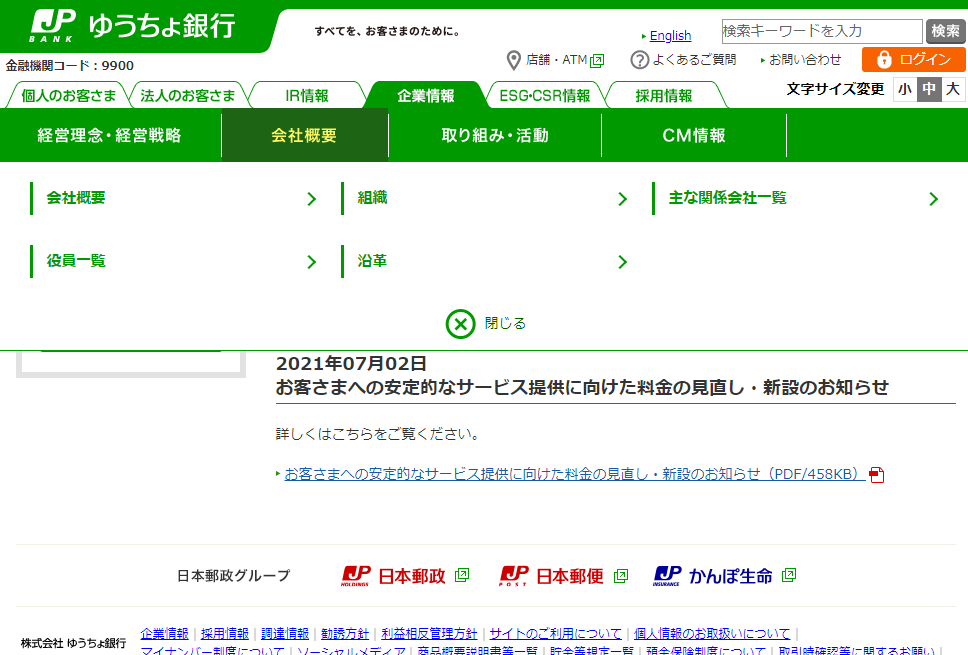Expand the CM情報 mega menu
Screen dimensions: 968x655
(694, 136)
